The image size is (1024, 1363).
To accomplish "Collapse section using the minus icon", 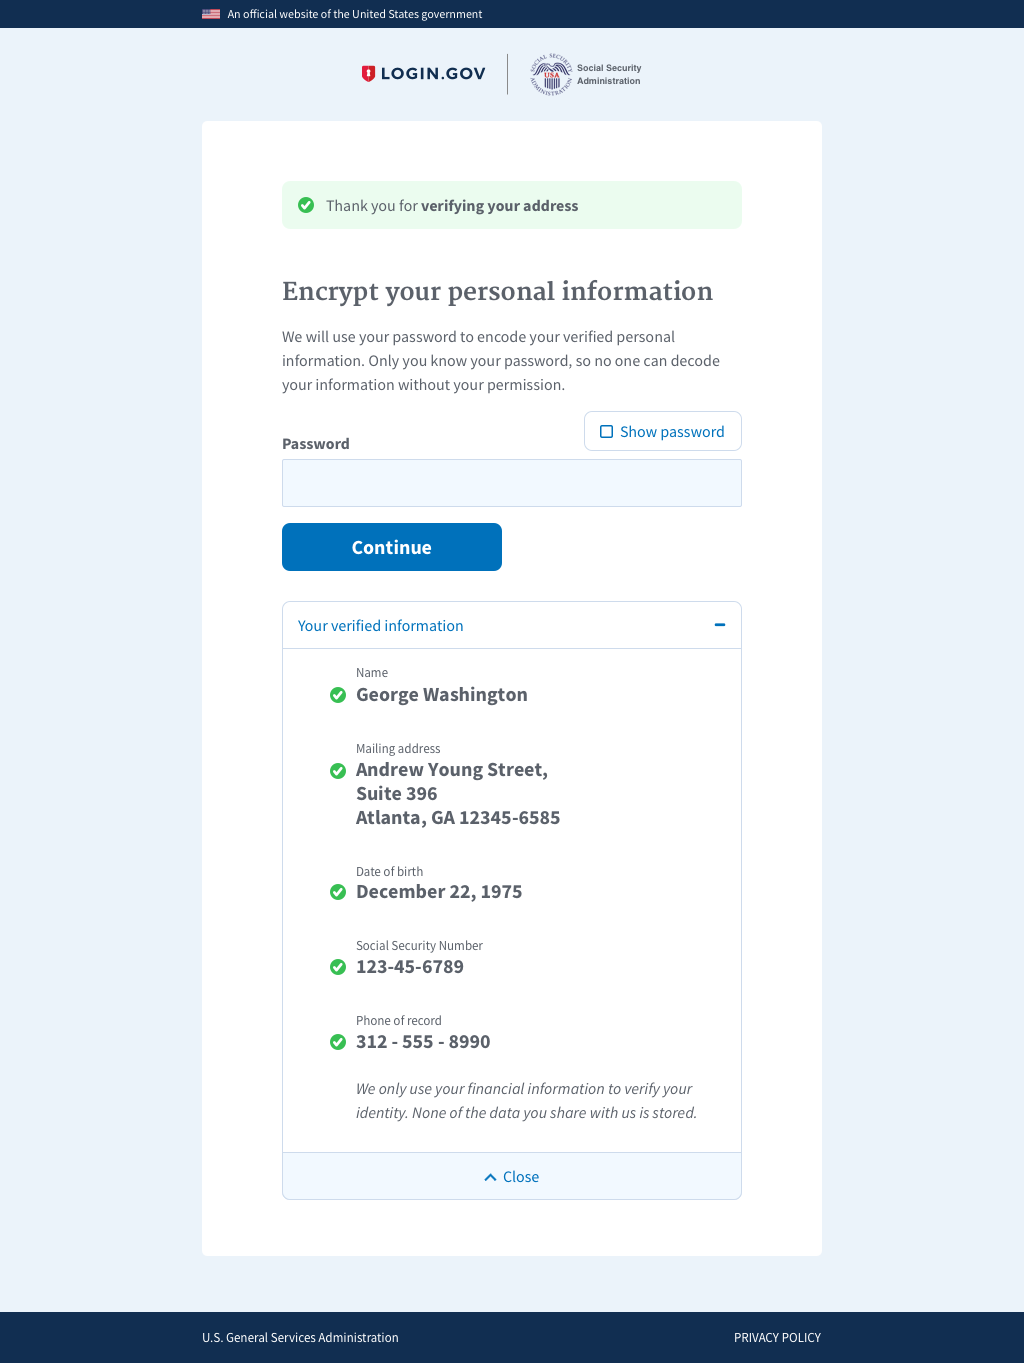I will (719, 625).
